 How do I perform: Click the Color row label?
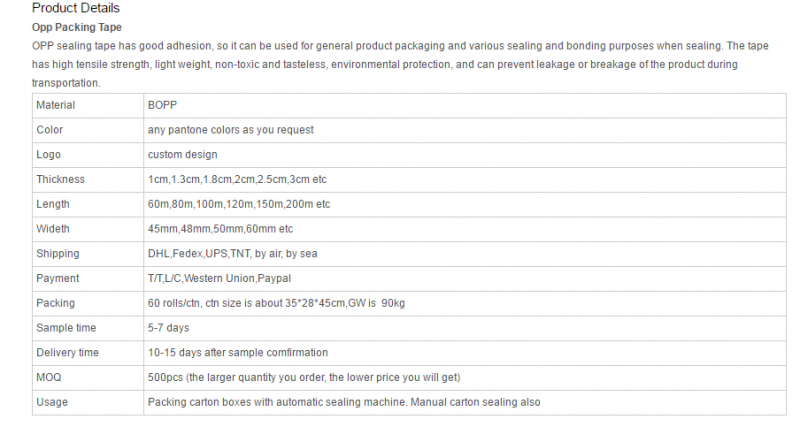point(49,130)
